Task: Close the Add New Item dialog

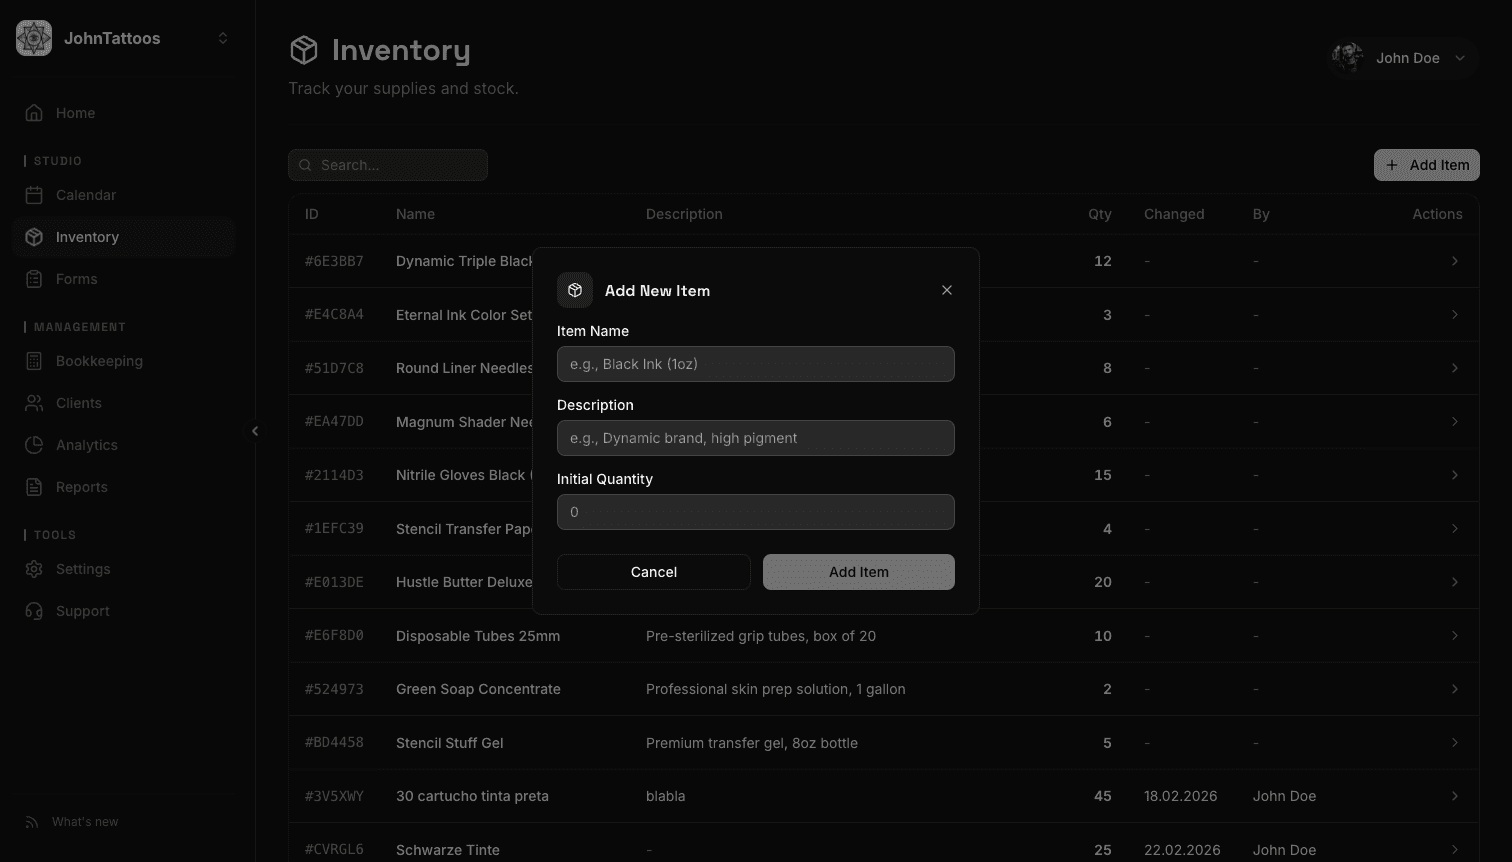Action: (x=946, y=290)
